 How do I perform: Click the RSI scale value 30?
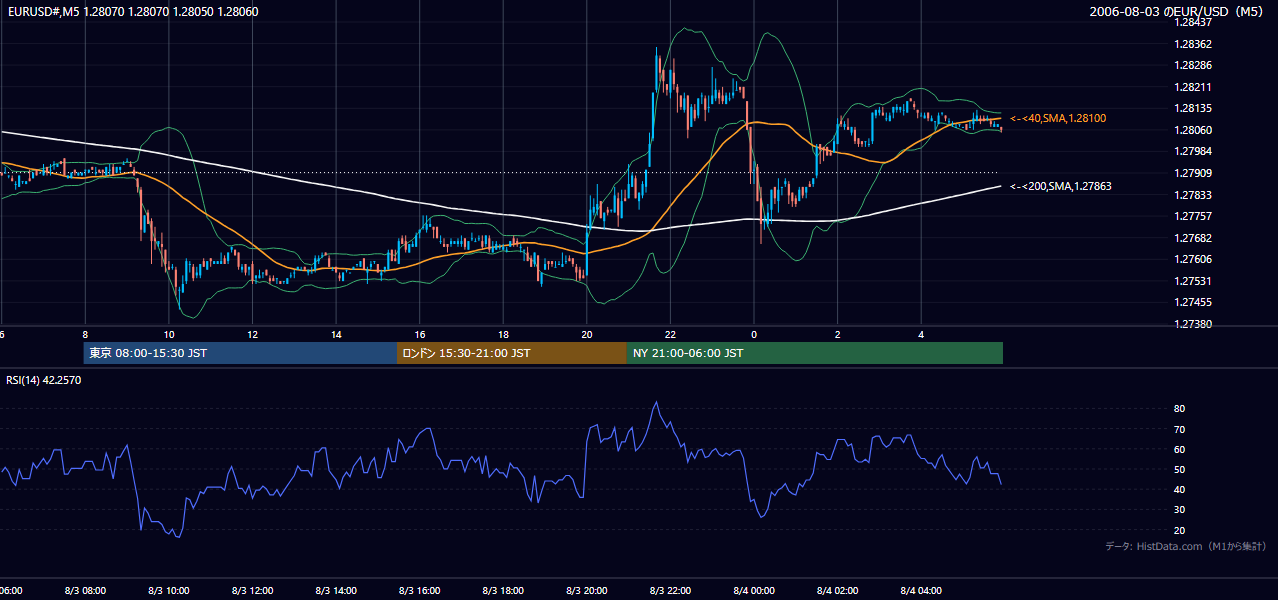click(x=1179, y=510)
